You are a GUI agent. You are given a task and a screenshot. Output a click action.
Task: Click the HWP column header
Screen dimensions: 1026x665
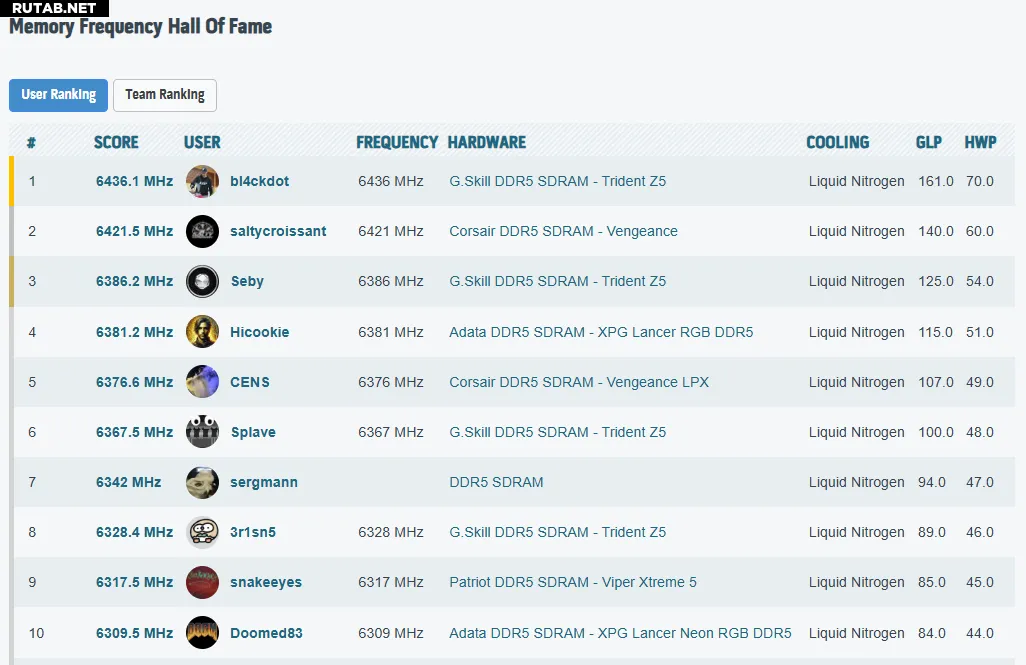point(980,142)
